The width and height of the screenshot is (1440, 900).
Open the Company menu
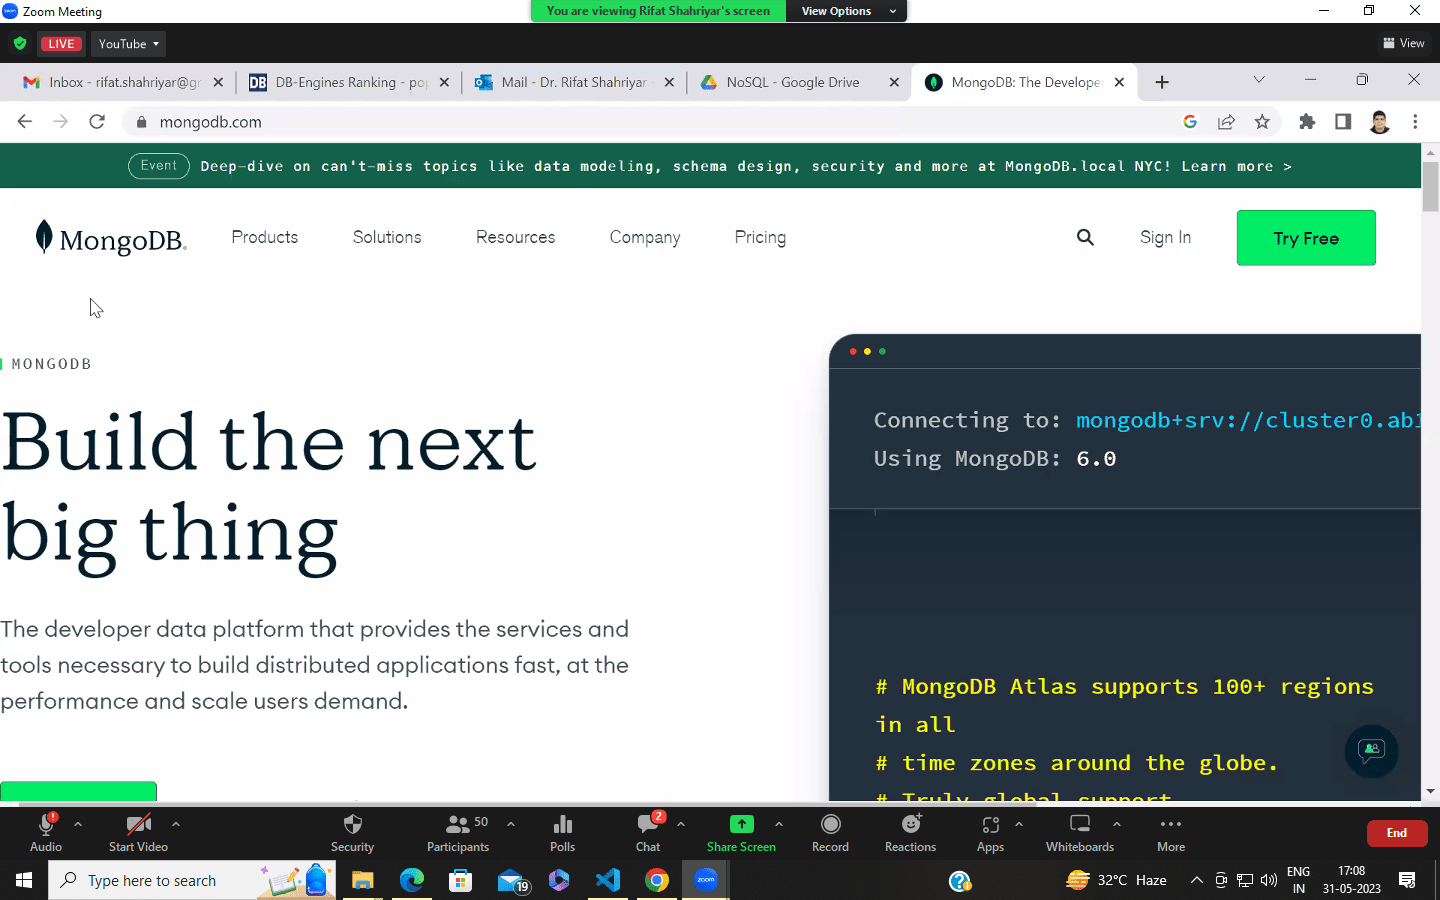point(645,237)
